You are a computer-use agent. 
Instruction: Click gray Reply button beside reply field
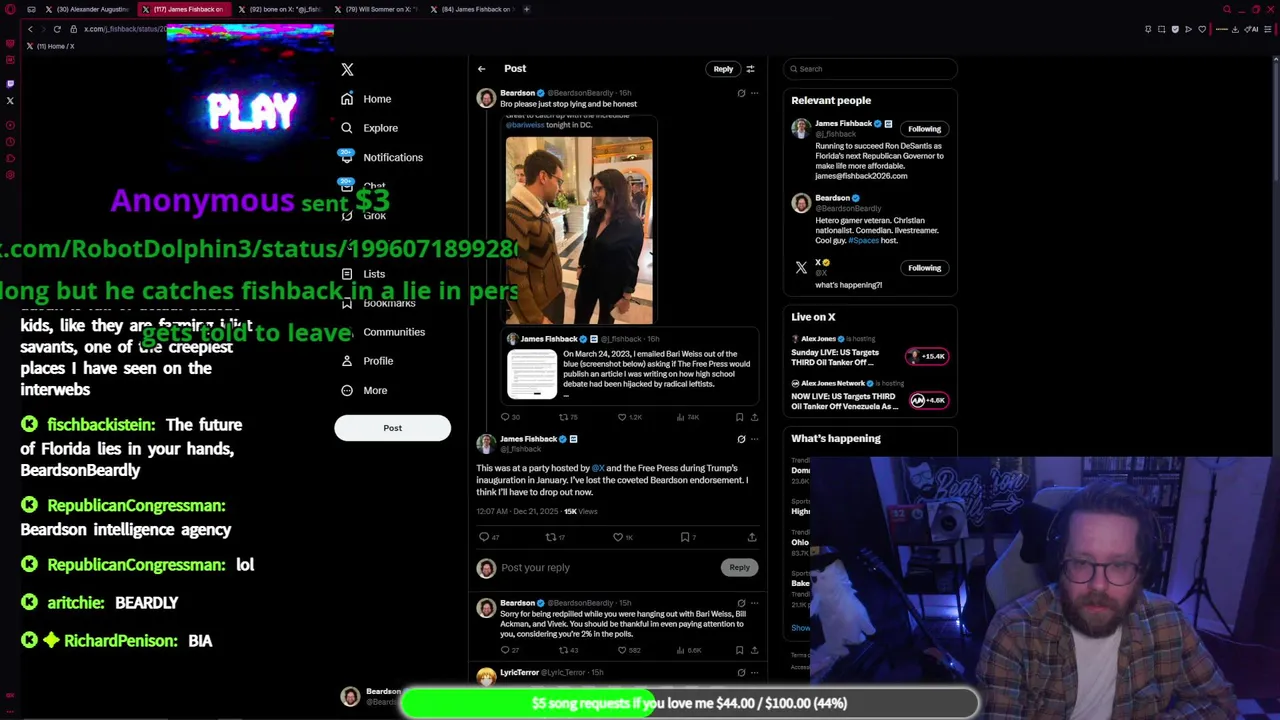point(739,568)
